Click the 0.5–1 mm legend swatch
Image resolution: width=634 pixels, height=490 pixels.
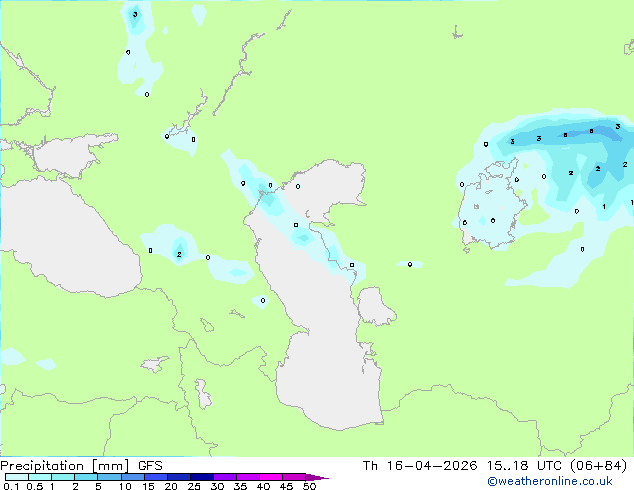click(40, 477)
